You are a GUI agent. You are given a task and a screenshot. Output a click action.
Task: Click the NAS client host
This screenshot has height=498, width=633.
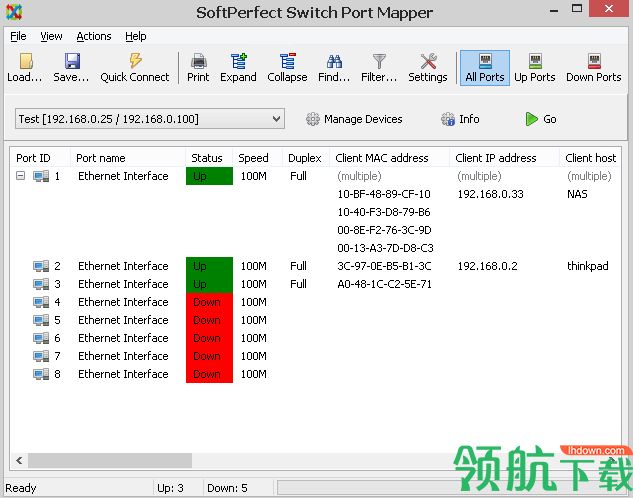point(577,194)
